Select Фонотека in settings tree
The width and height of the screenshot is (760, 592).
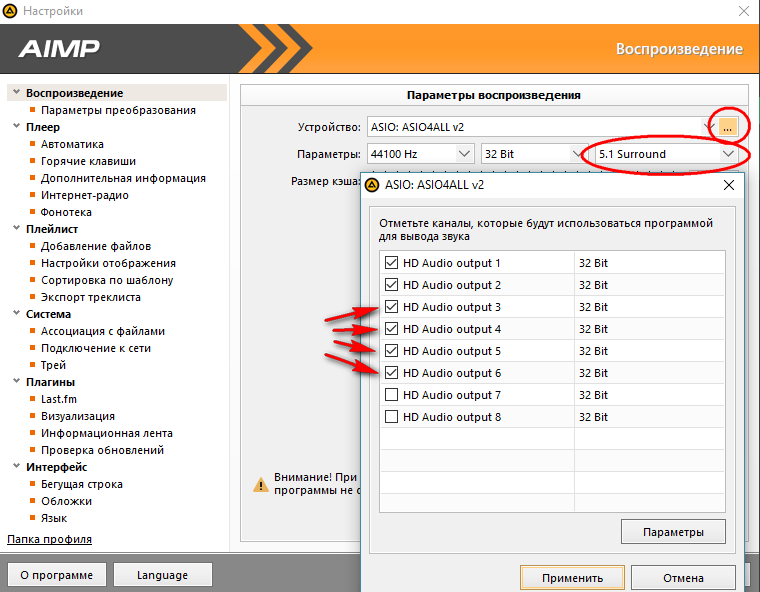66,212
